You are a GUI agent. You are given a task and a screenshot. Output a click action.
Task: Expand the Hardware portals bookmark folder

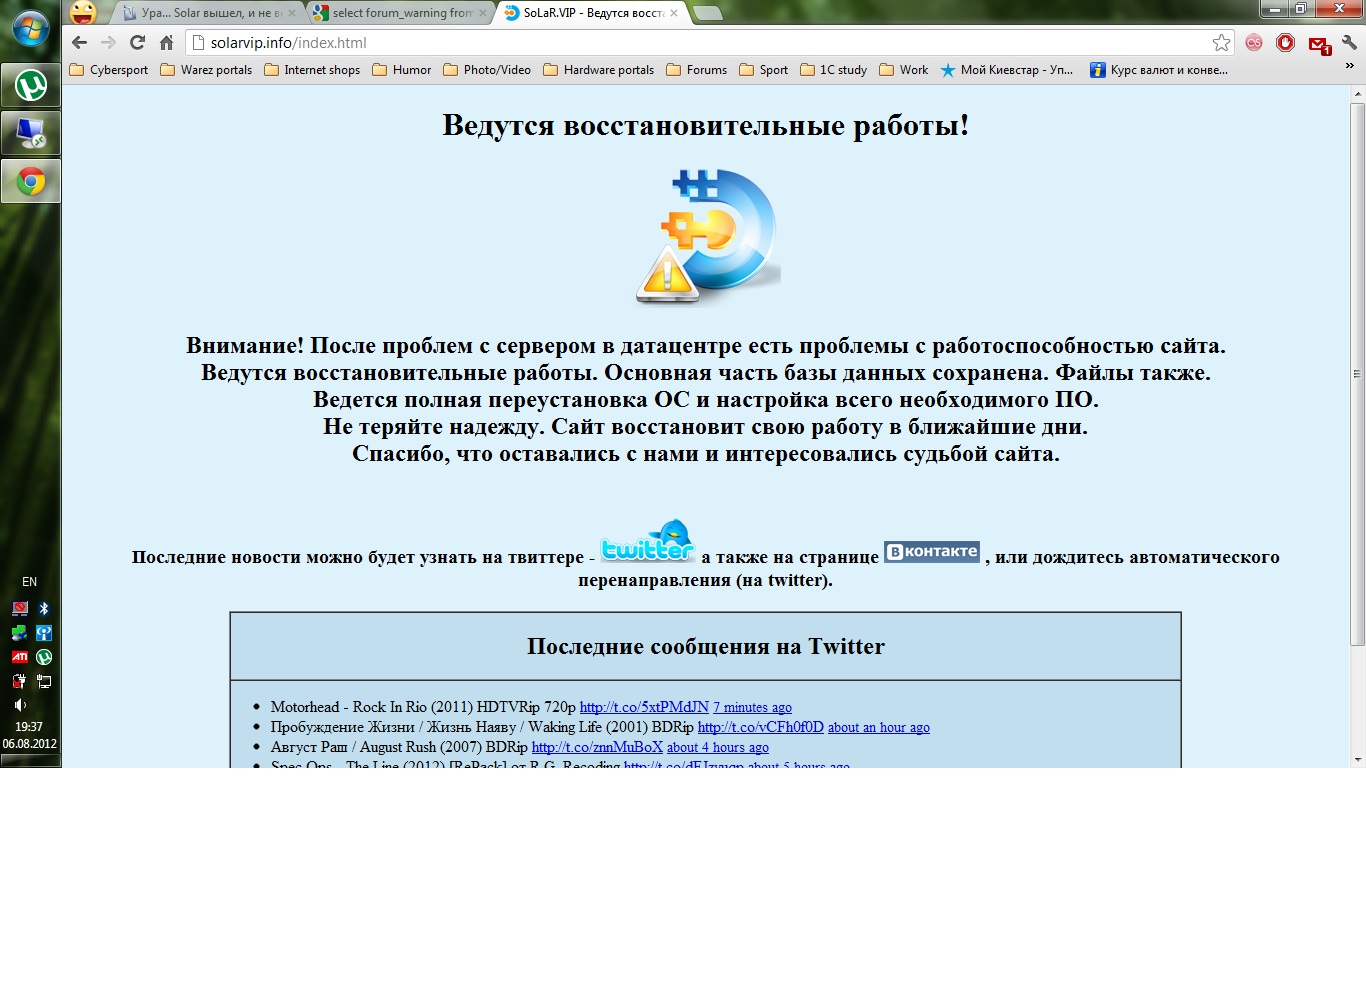(598, 70)
